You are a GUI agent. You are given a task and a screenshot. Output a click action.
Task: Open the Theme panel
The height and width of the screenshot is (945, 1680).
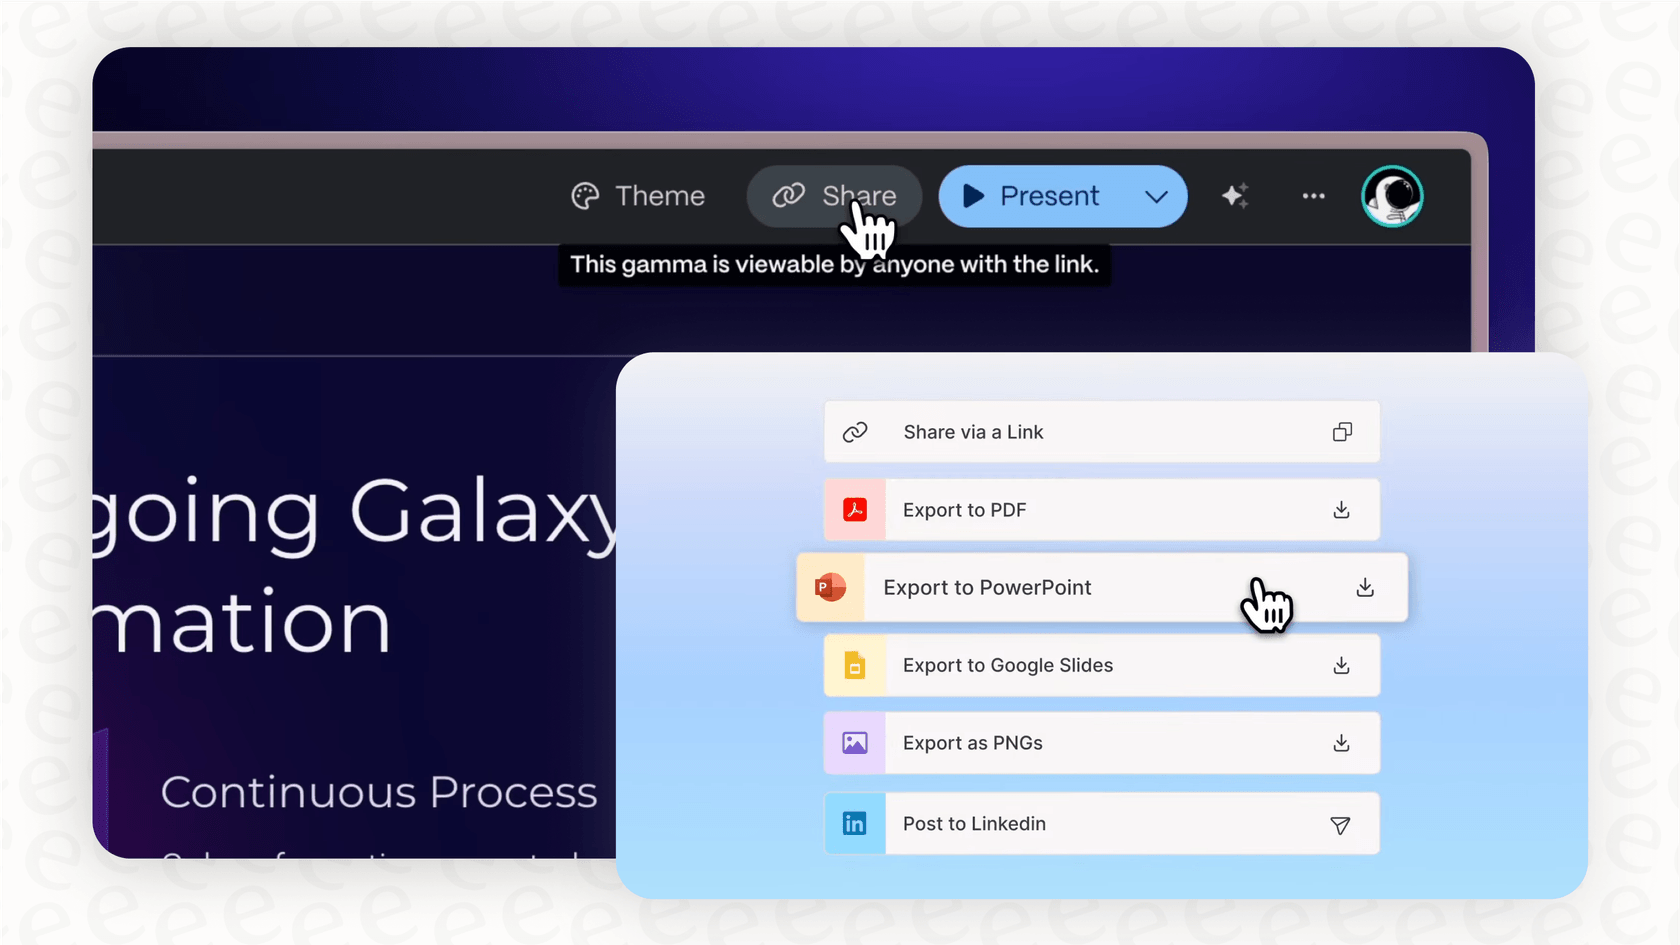(659, 196)
